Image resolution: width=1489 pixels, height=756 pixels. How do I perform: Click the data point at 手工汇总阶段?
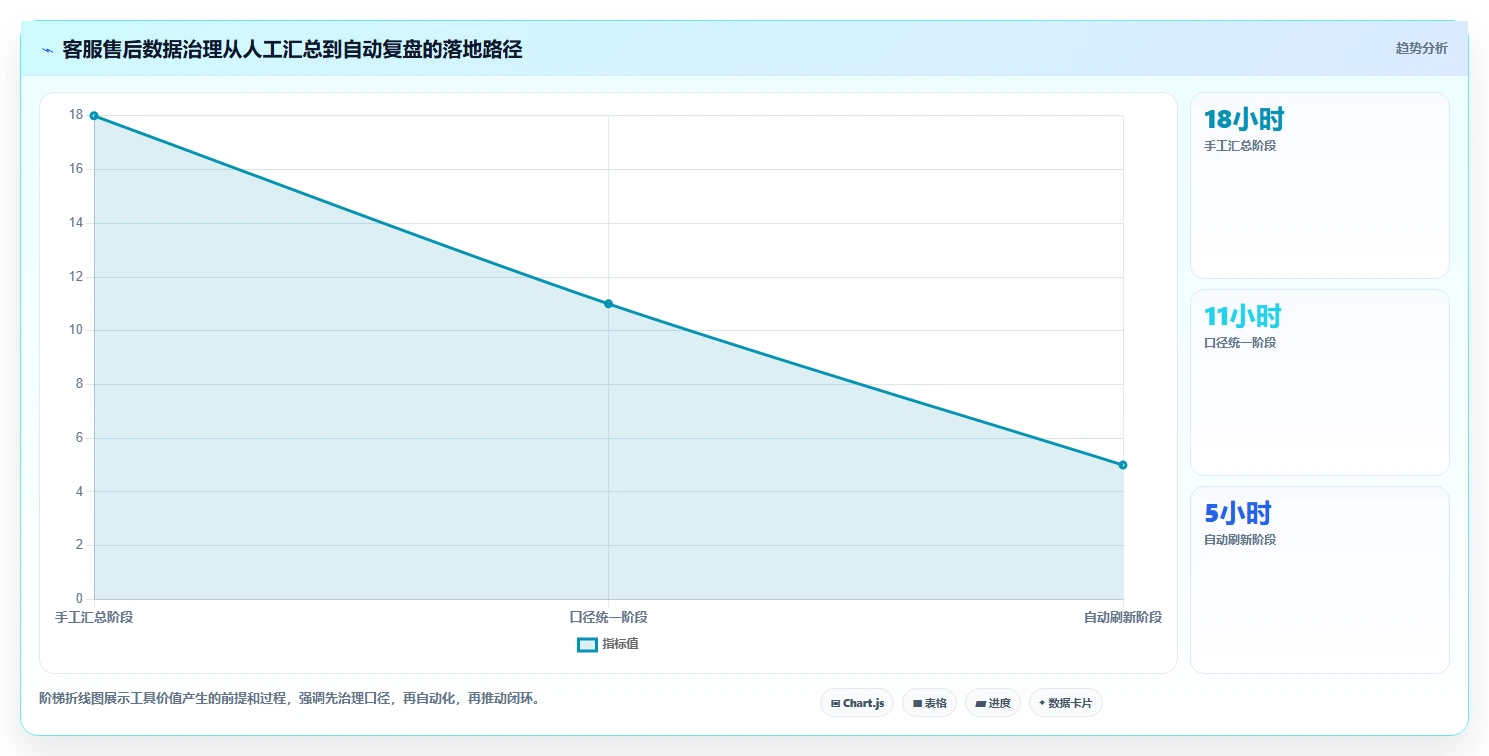coord(94,116)
